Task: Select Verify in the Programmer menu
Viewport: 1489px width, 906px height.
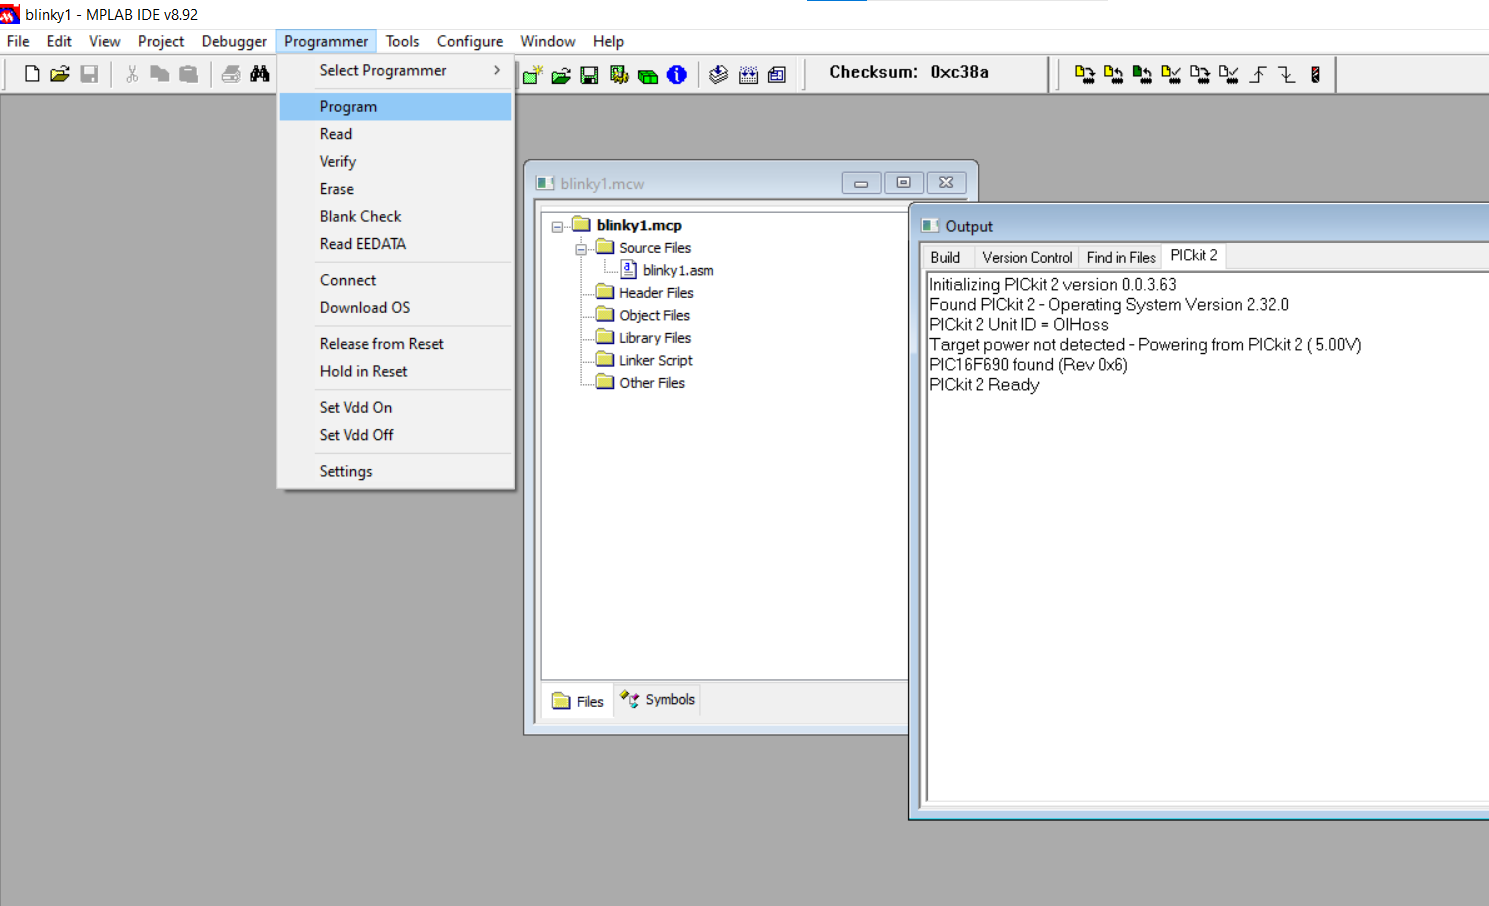Action: tap(396, 161)
